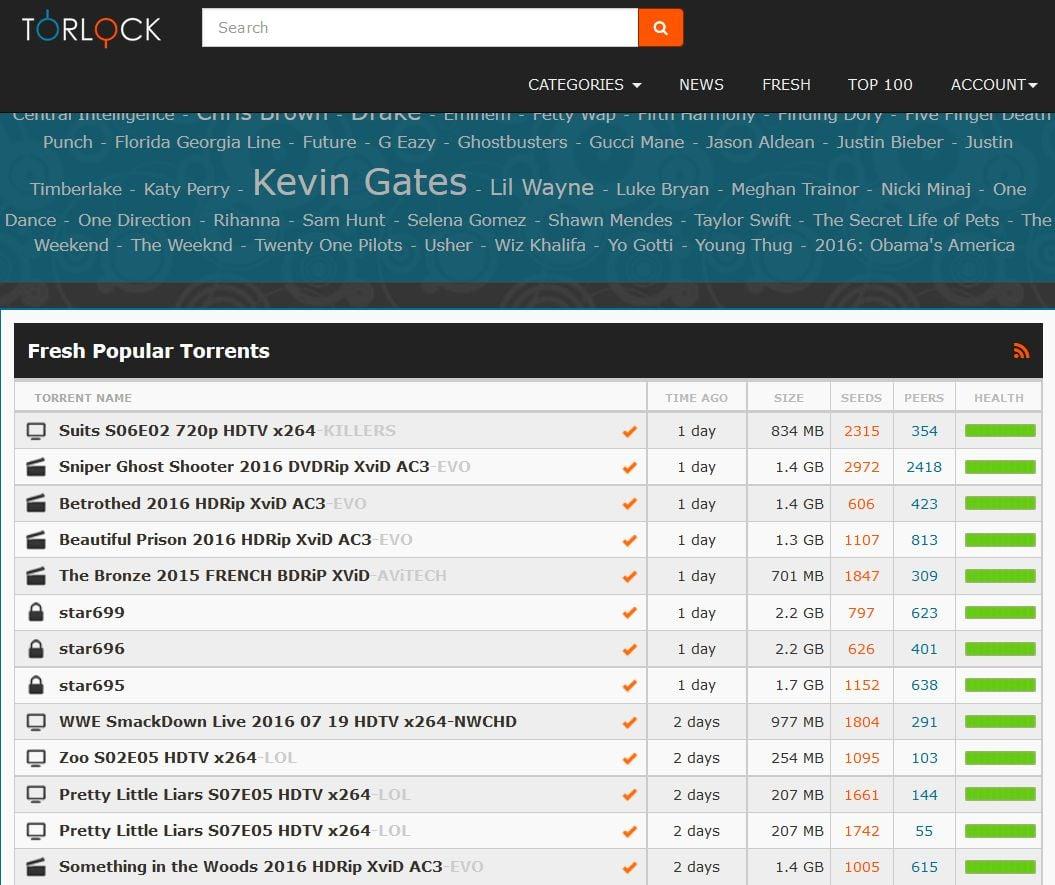
Task: Open Sniper Ghost Shooter 2016 DVDRip torrent
Action: tap(264, 467)
